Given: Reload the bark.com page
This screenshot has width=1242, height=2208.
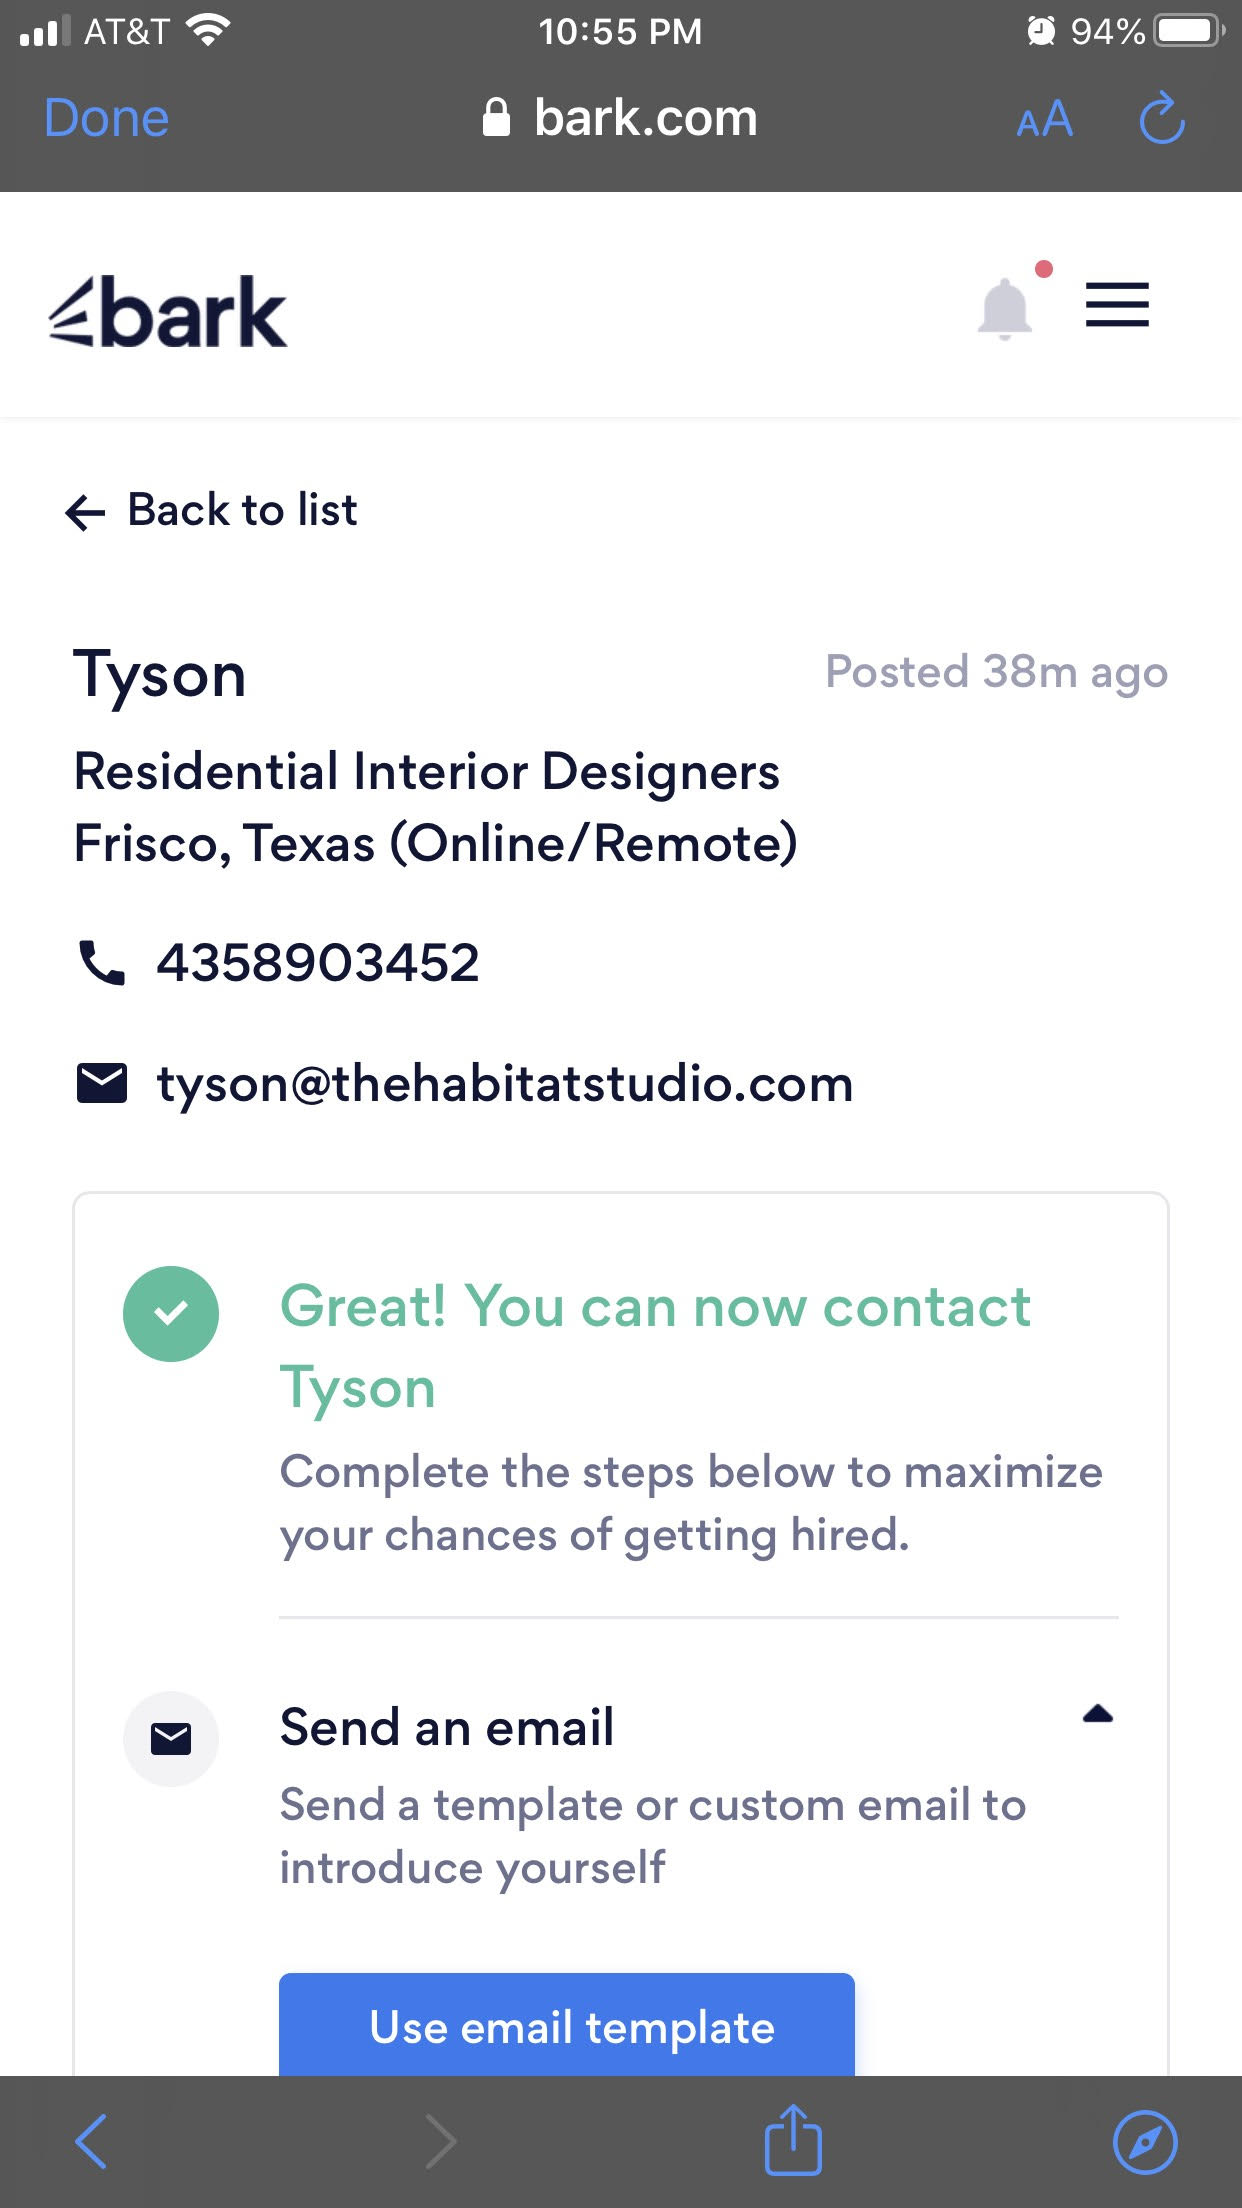Looking at the screenshot, I should pyautogui.click(x=1162, y=119).
